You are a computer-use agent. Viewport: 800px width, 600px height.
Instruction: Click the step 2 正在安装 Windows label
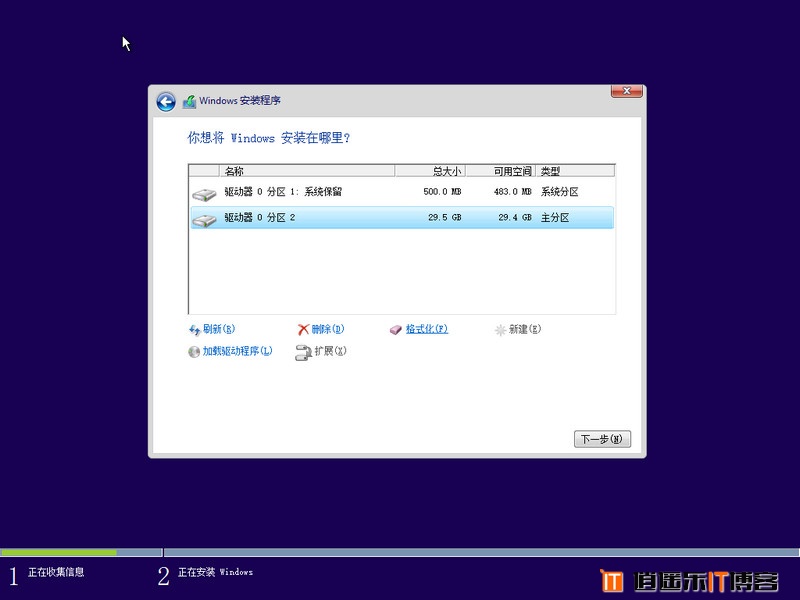point(215,572)
